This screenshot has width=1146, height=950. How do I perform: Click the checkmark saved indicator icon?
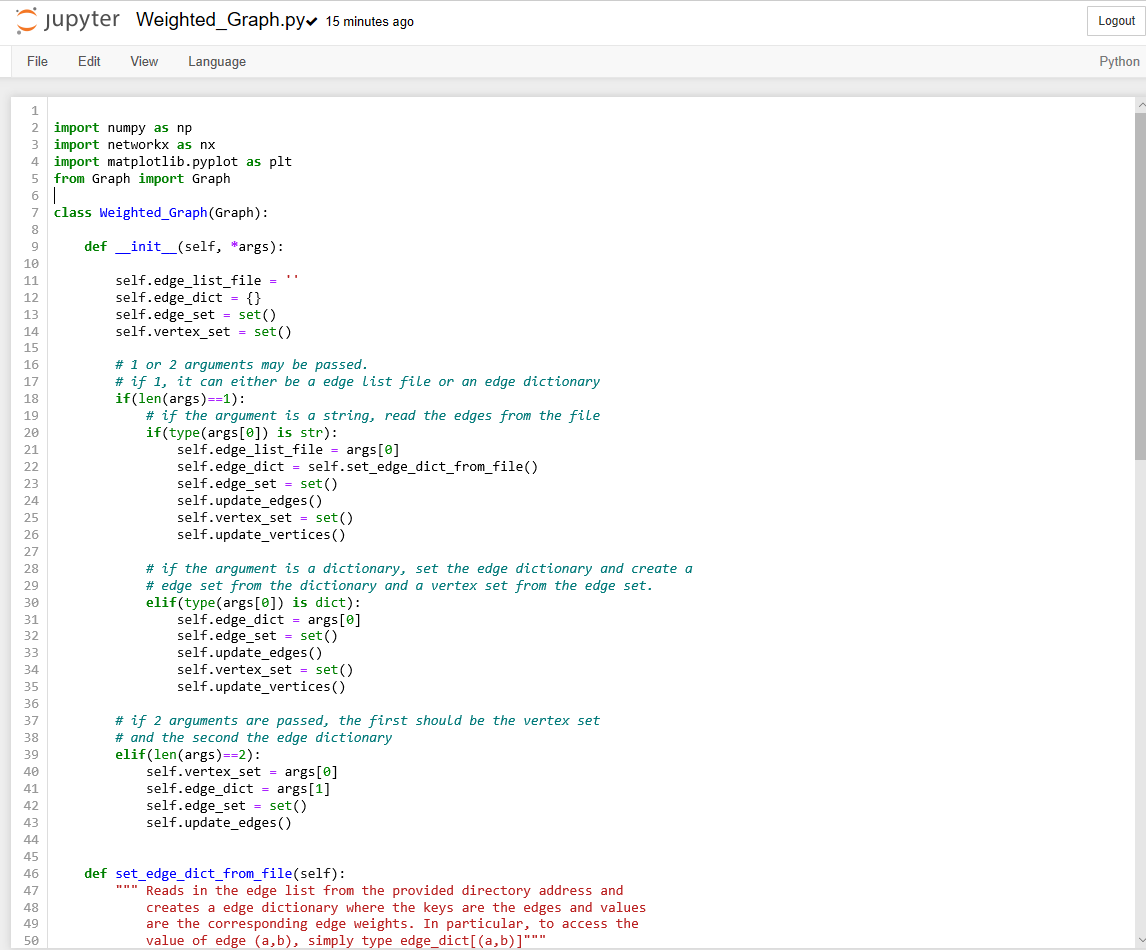311,22
